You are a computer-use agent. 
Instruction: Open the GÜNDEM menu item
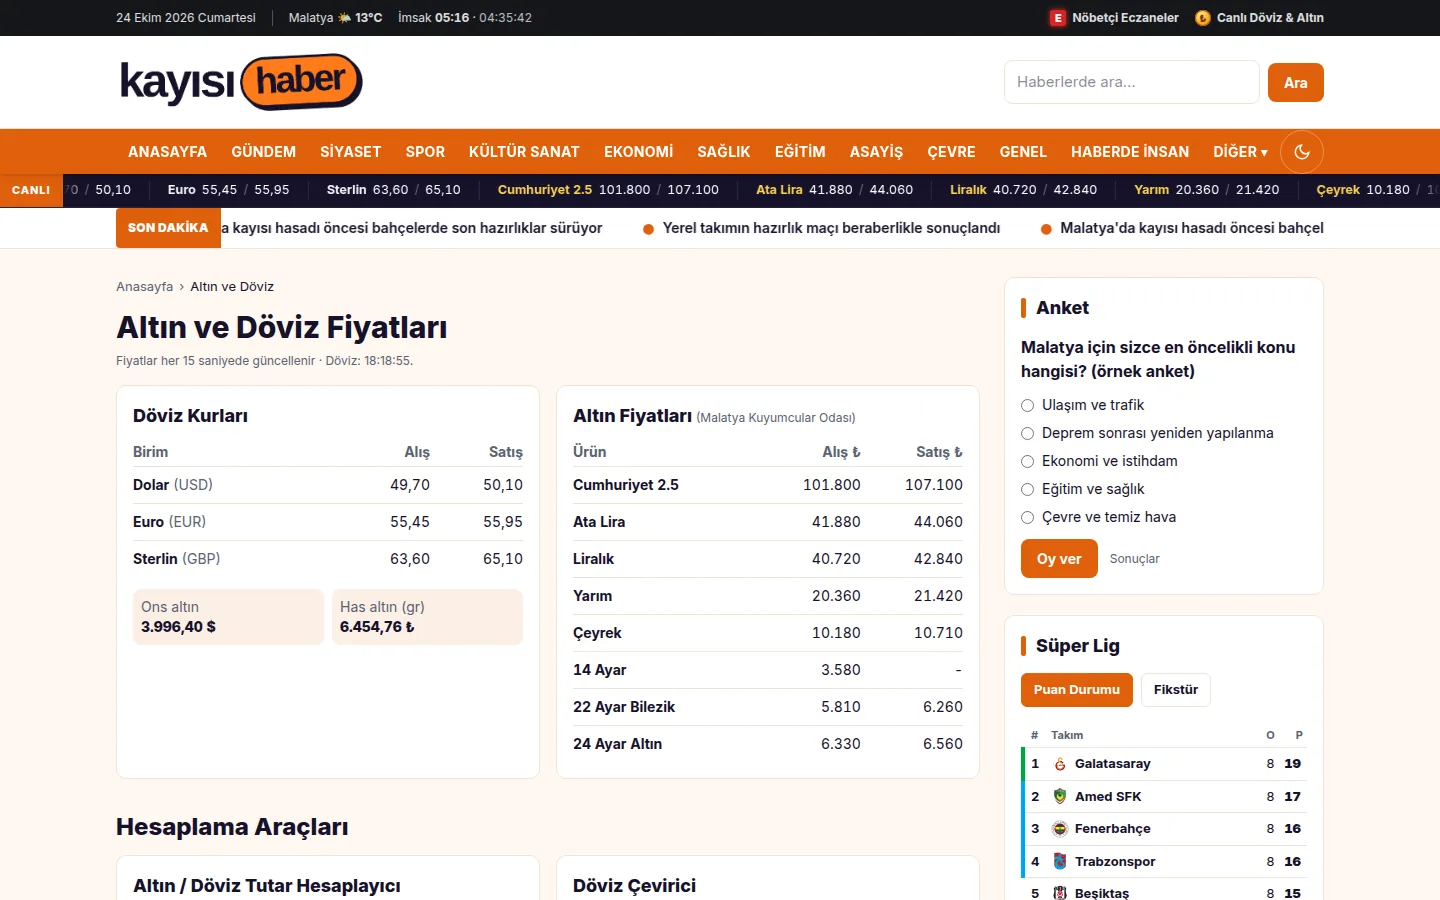[263, 152]
